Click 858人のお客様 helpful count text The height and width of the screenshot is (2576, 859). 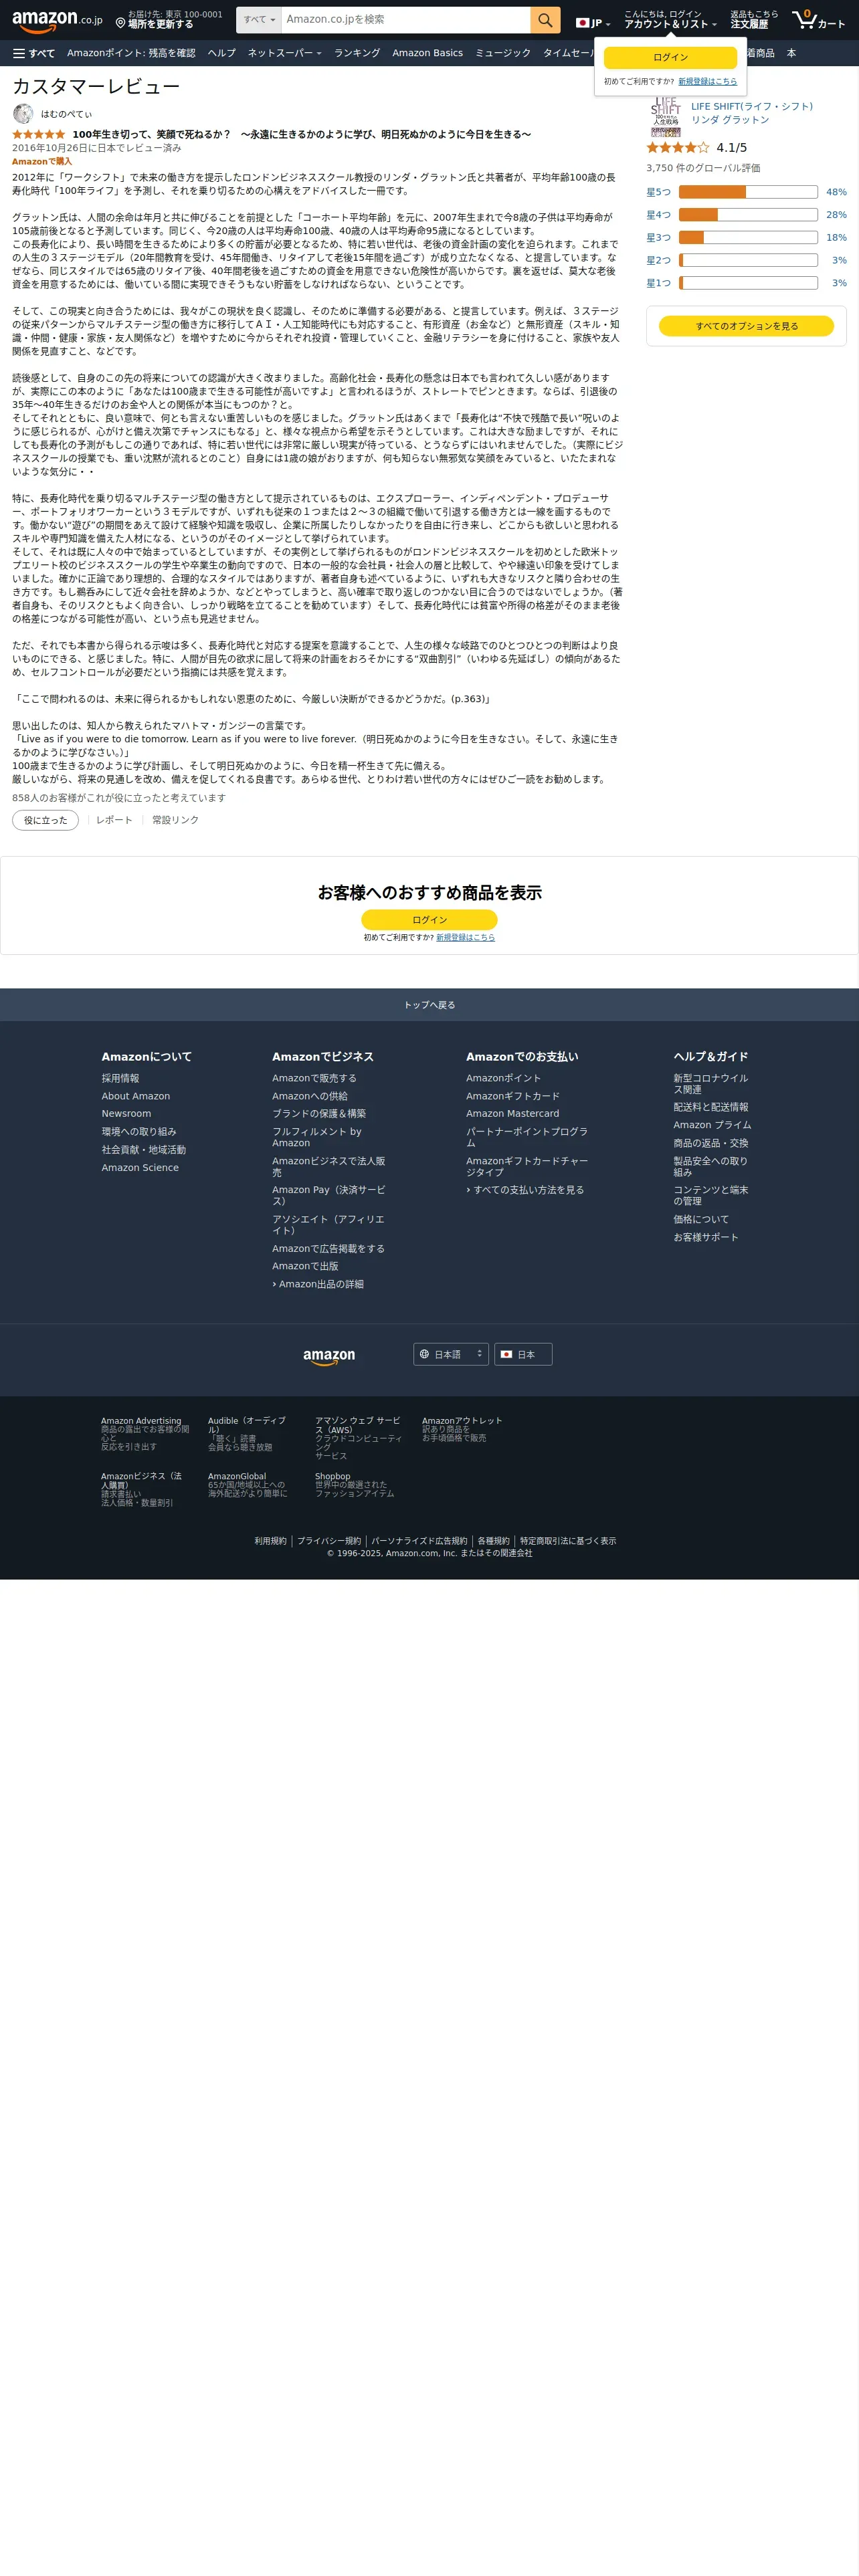pyautogui.click(x=119, y=799)
